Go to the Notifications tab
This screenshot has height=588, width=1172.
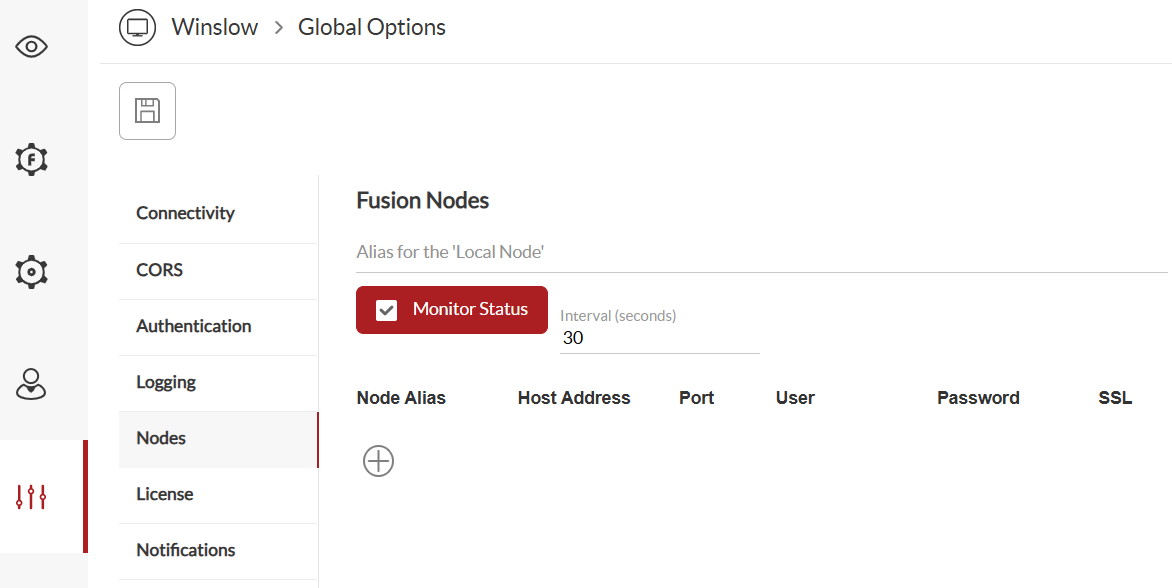tap(218, 551)
